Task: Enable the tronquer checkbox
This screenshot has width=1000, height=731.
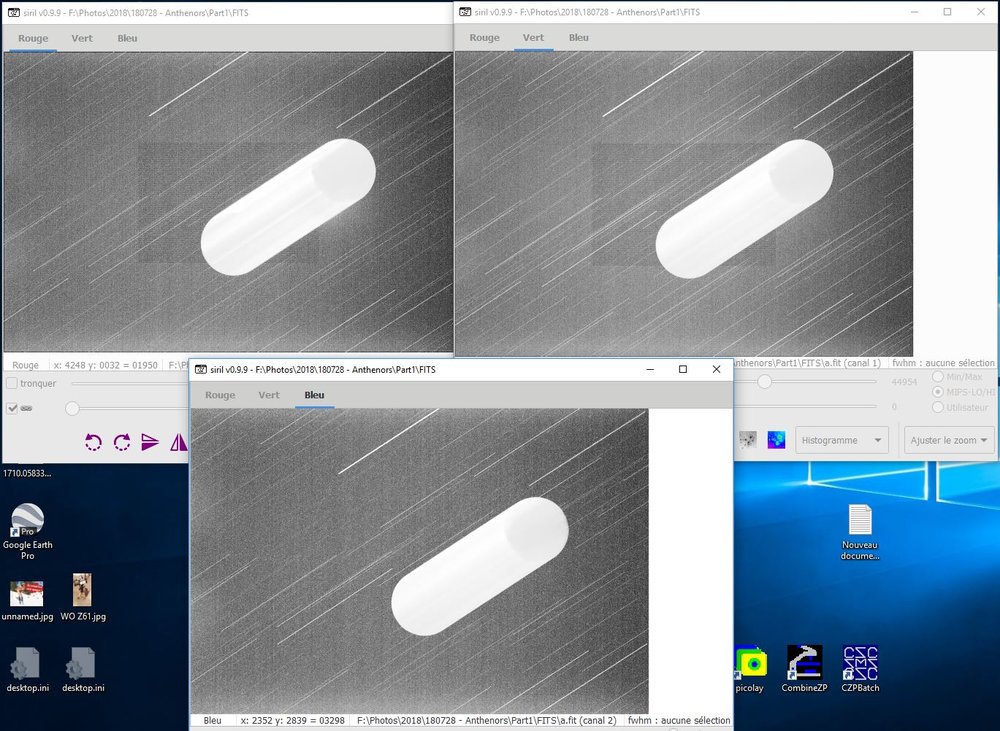Action: coord(12,383)
